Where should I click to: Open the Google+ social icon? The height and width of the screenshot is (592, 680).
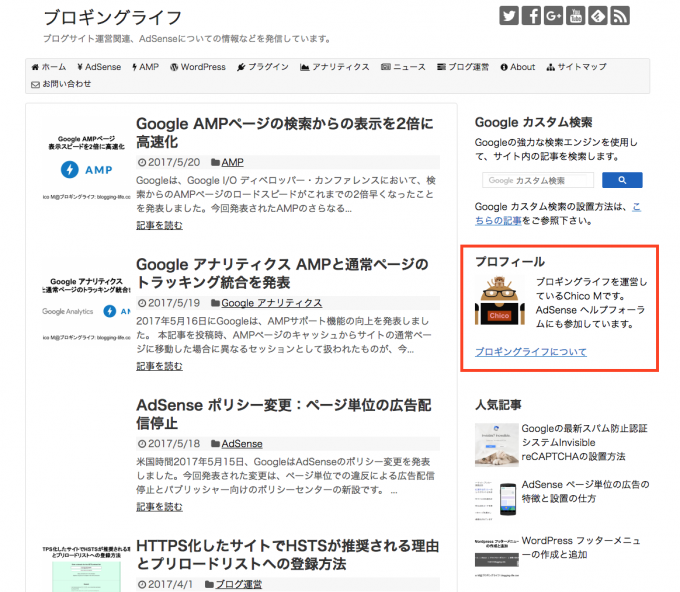553,16
